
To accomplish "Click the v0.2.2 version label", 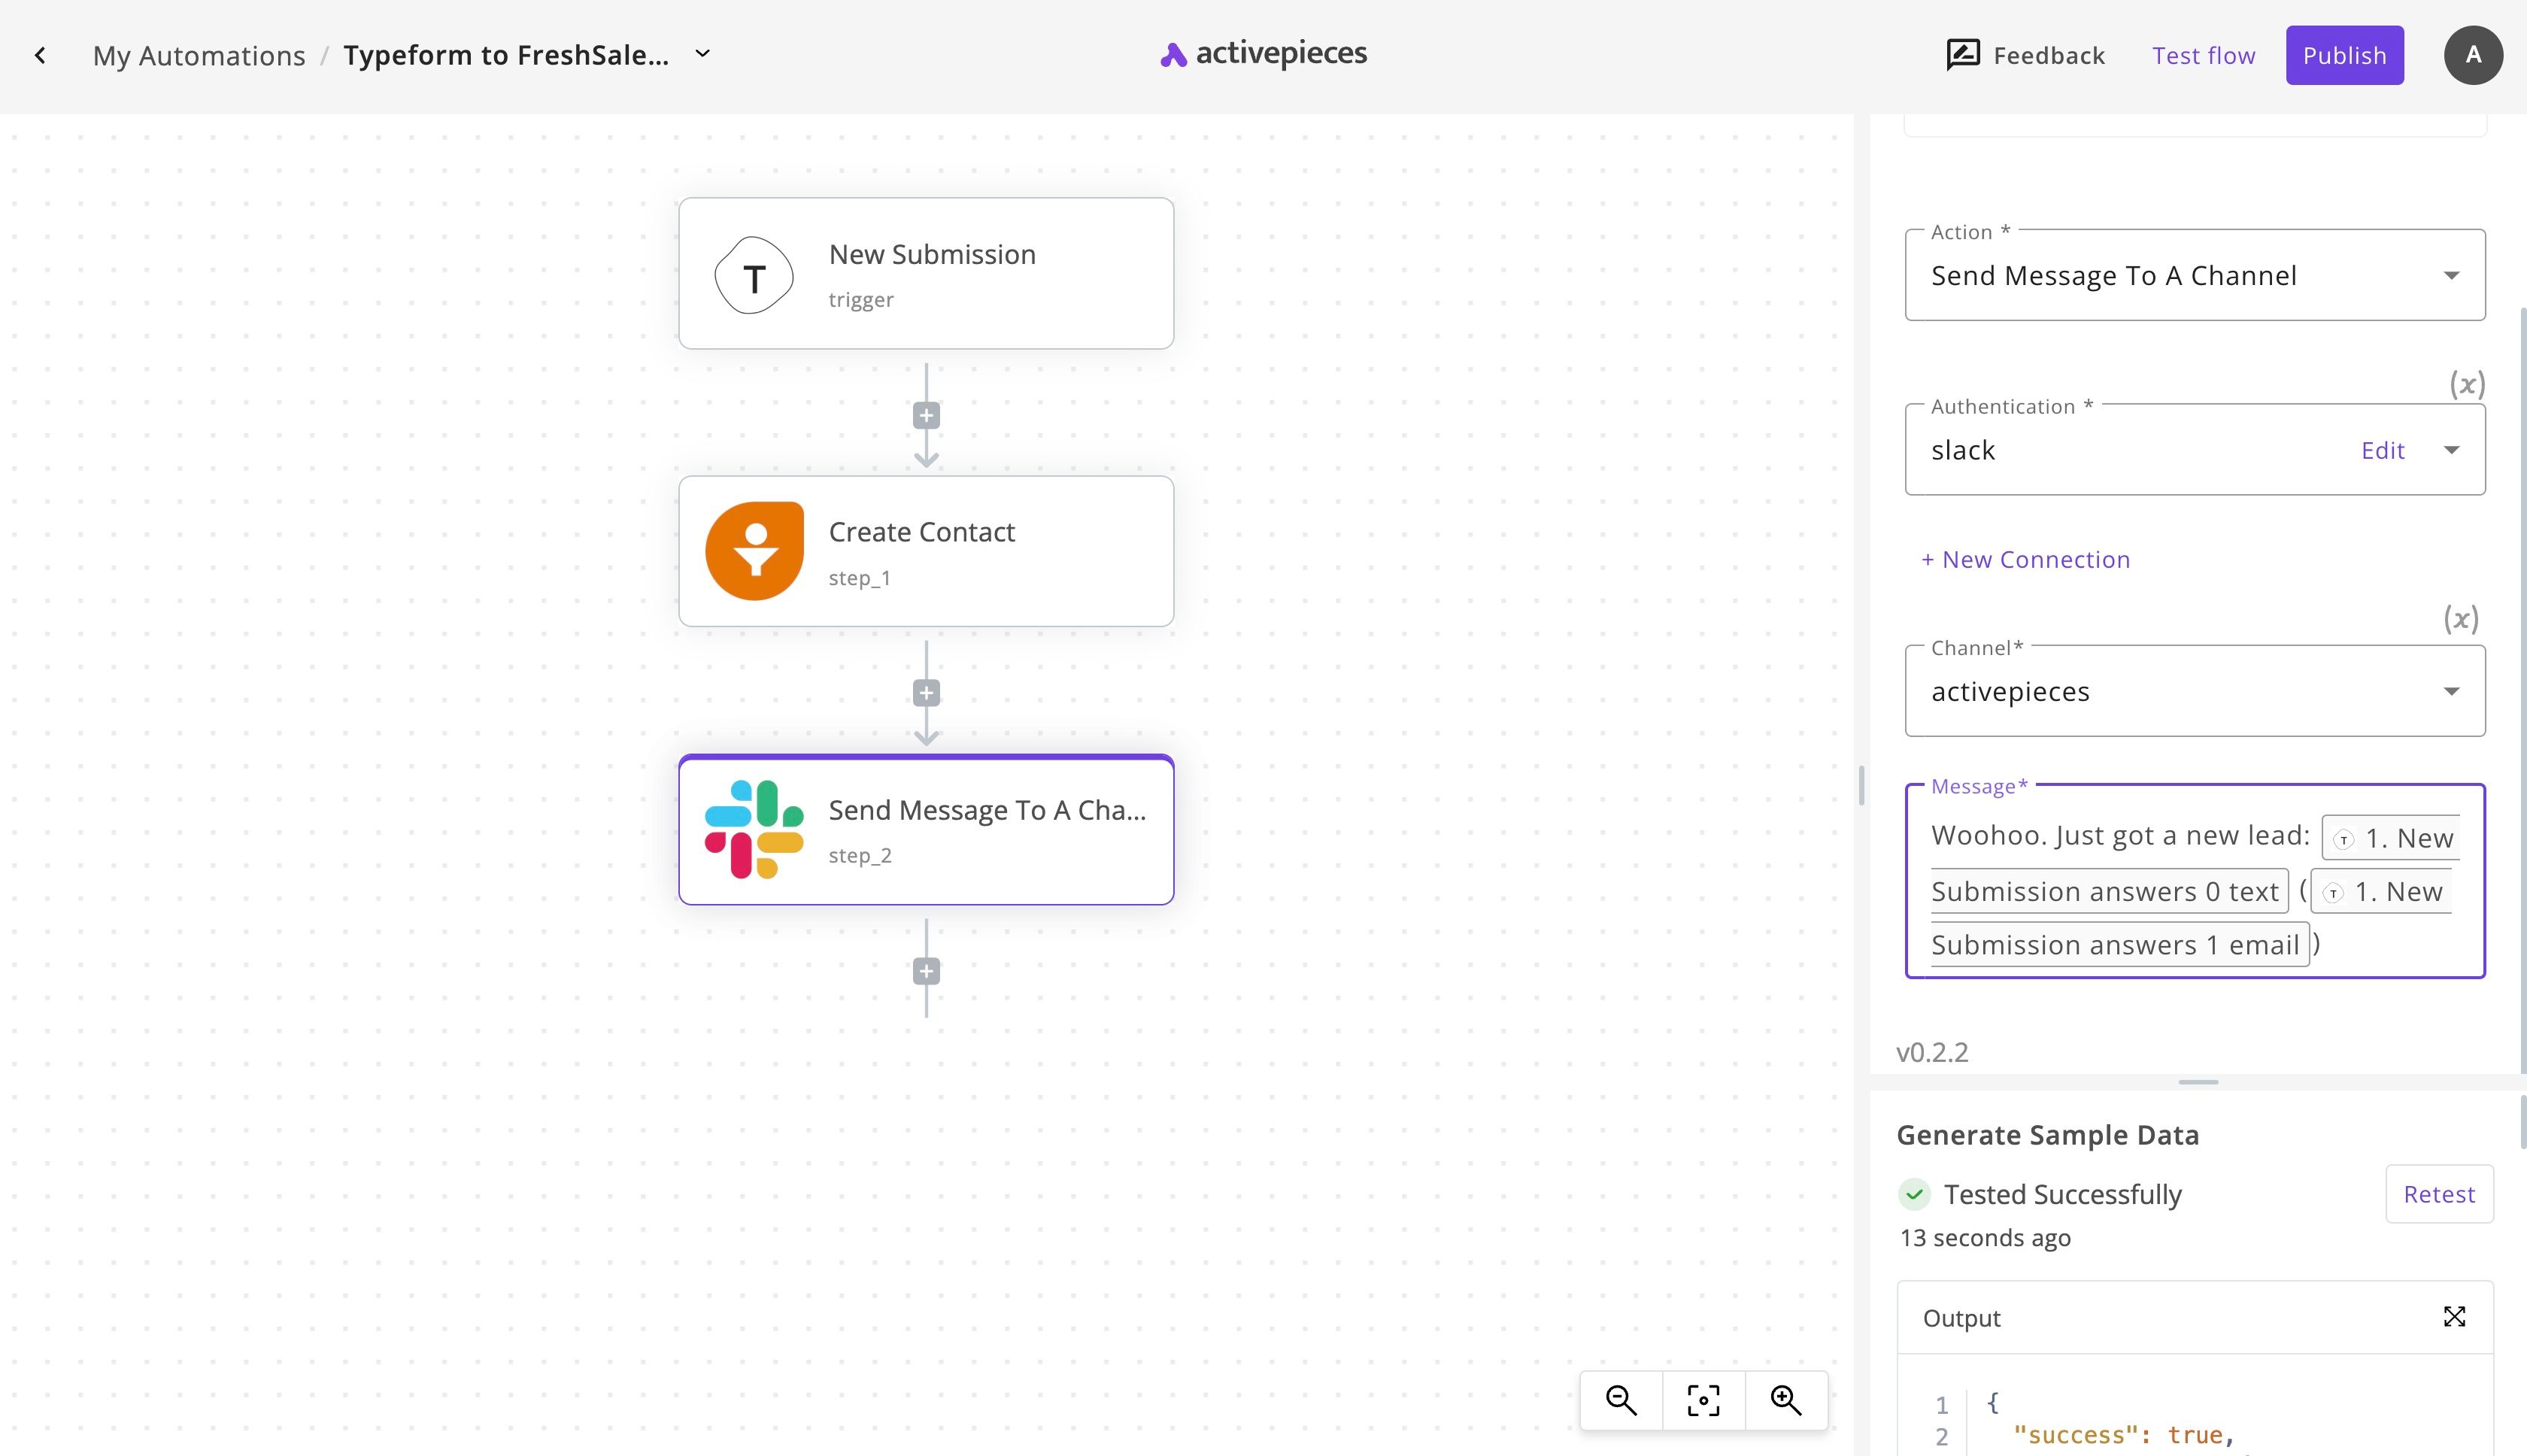I will (x=1932, y=1052).
